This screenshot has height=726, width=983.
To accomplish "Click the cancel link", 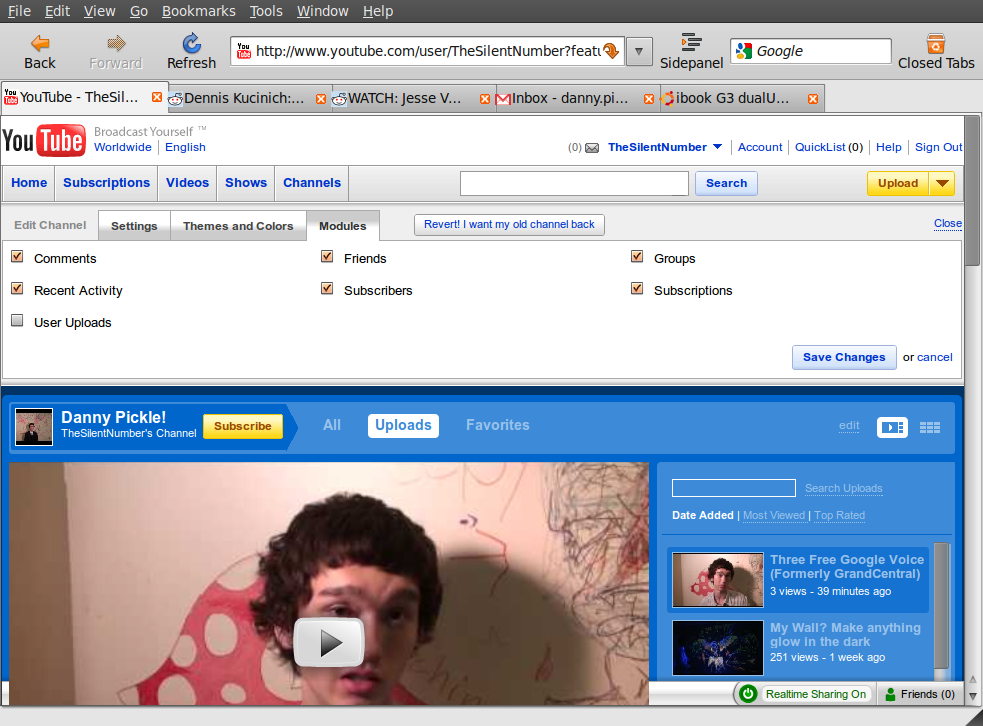I will pos(935,357).
